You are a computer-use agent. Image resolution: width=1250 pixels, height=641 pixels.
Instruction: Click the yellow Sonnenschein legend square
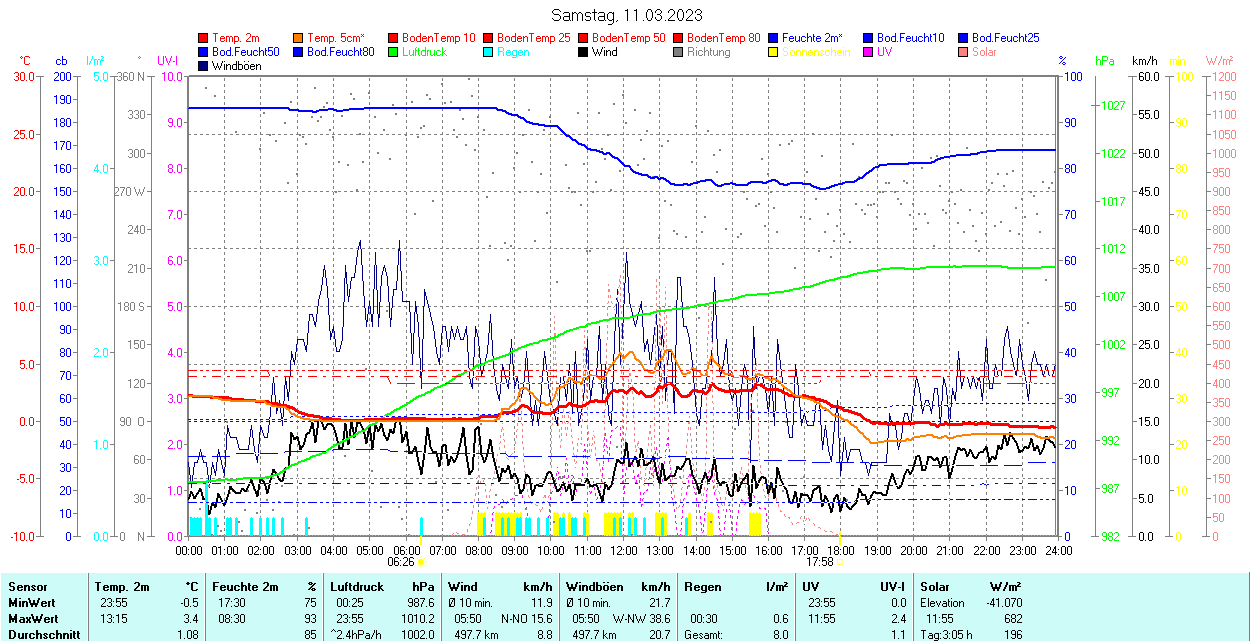point(773,52)
